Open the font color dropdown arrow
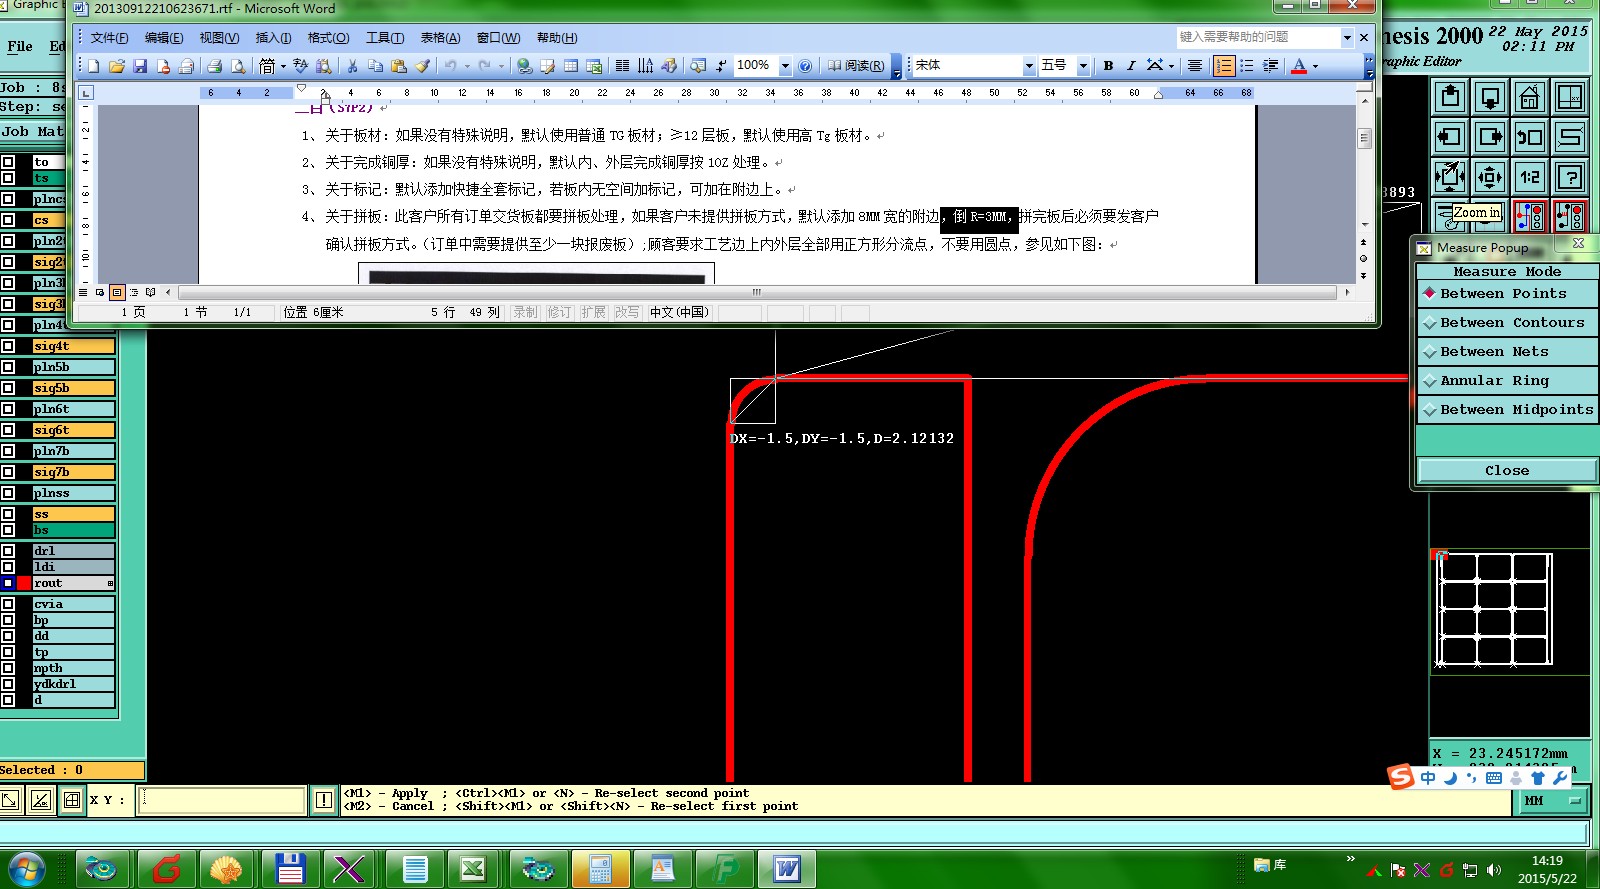 point(1315,66)
